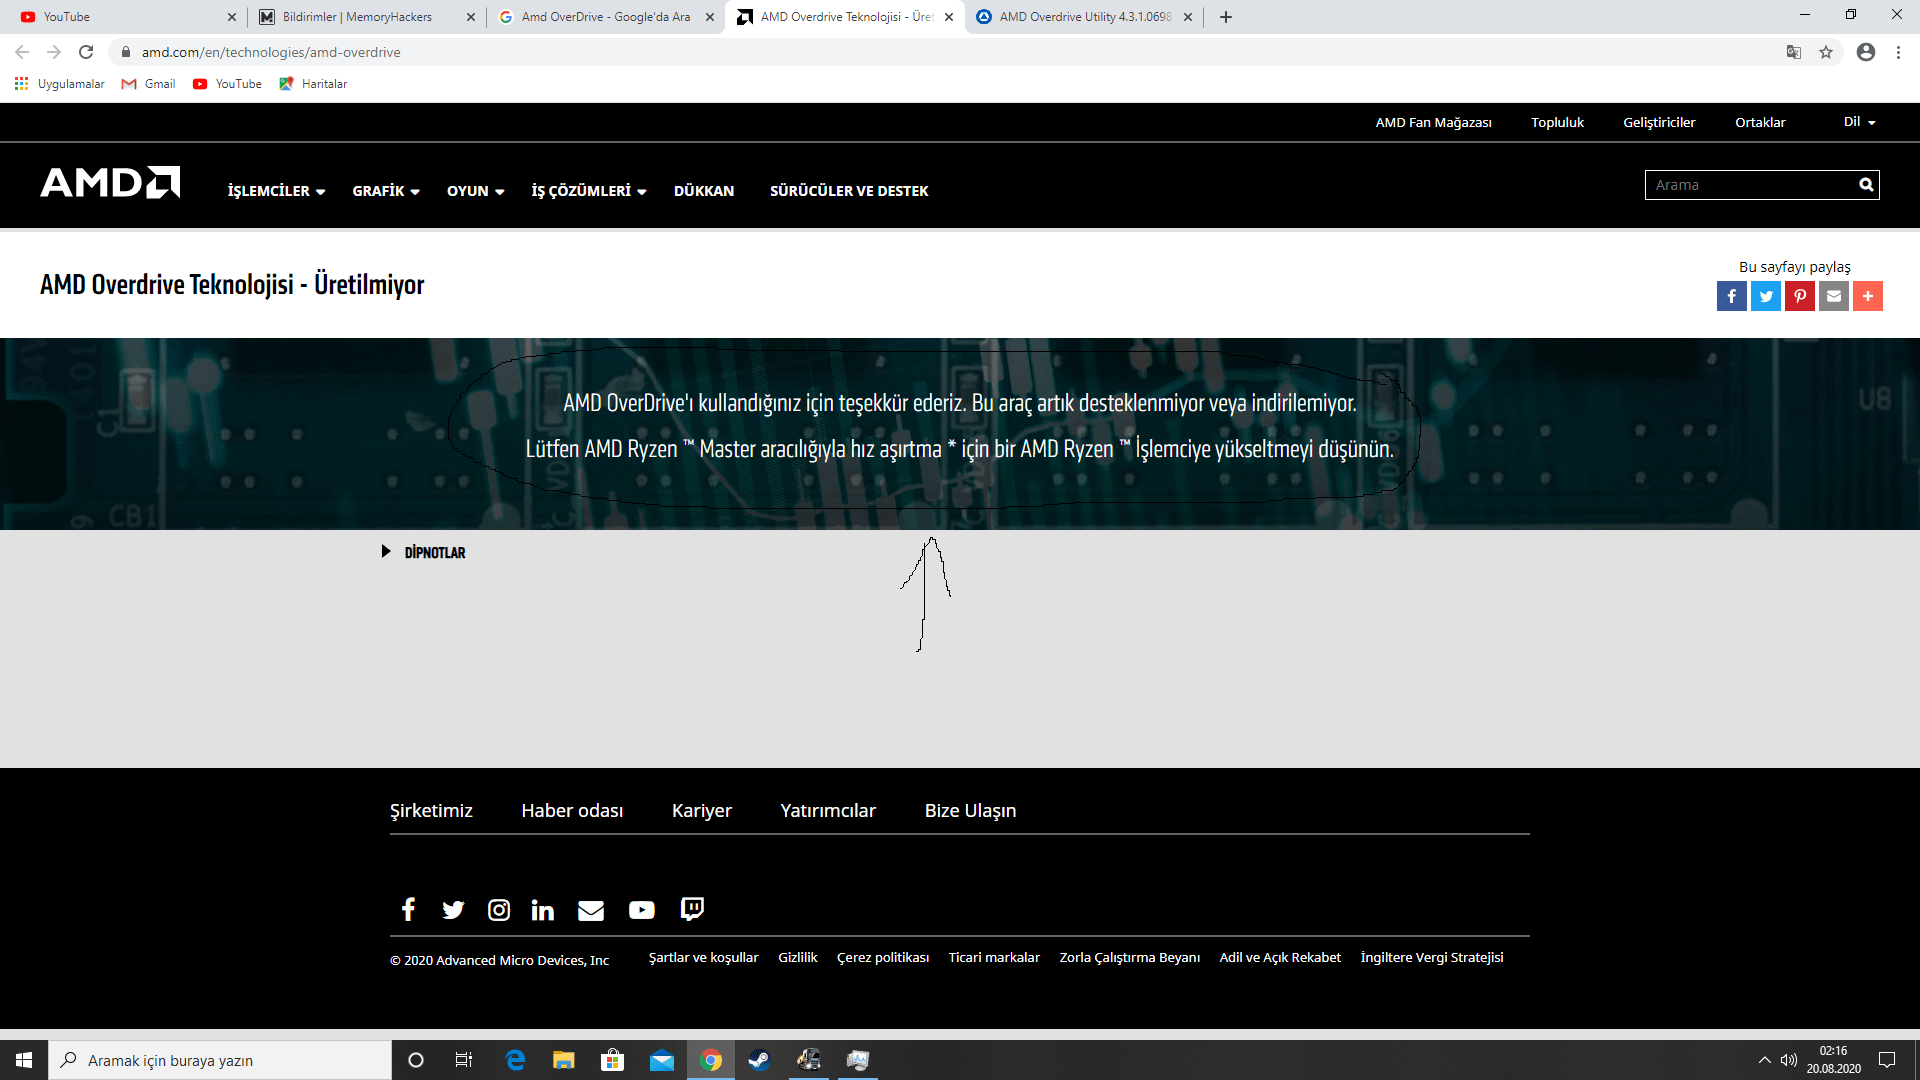Open Topluluk link
The height and width of the screenshot is (1080, 1920).
[1557, 123]
